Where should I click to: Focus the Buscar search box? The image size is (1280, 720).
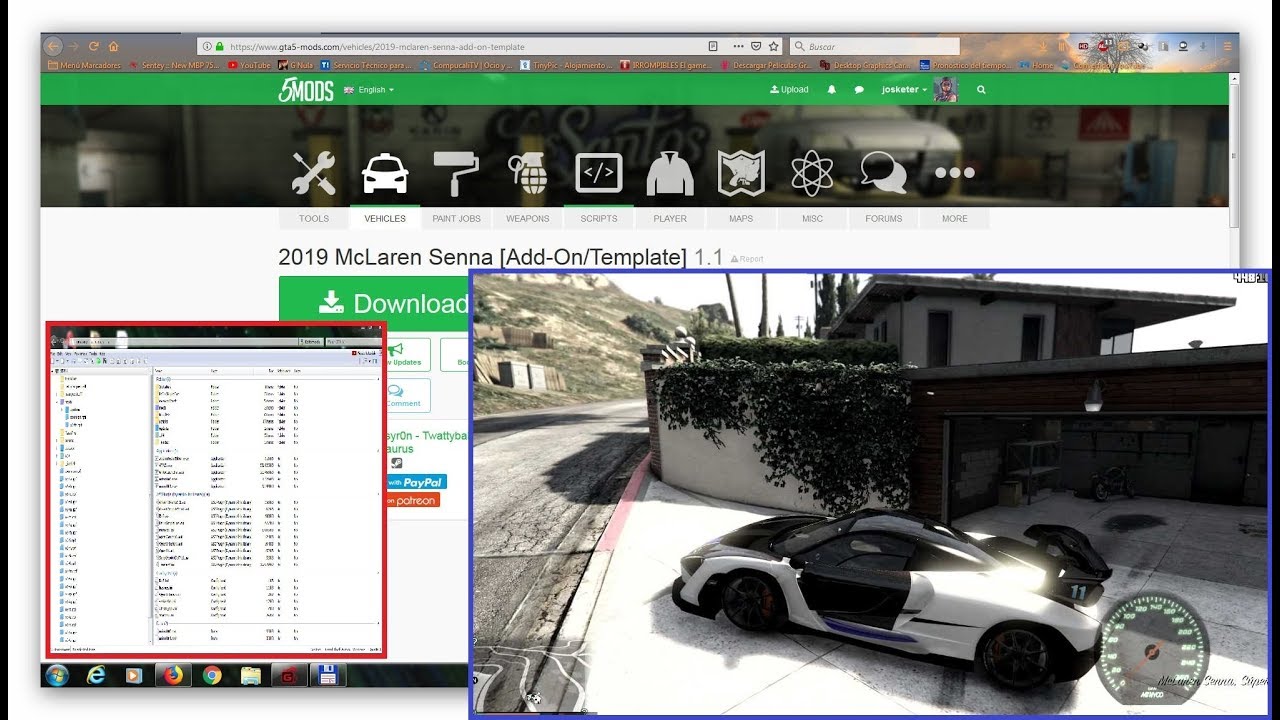[x=875, y=46]
